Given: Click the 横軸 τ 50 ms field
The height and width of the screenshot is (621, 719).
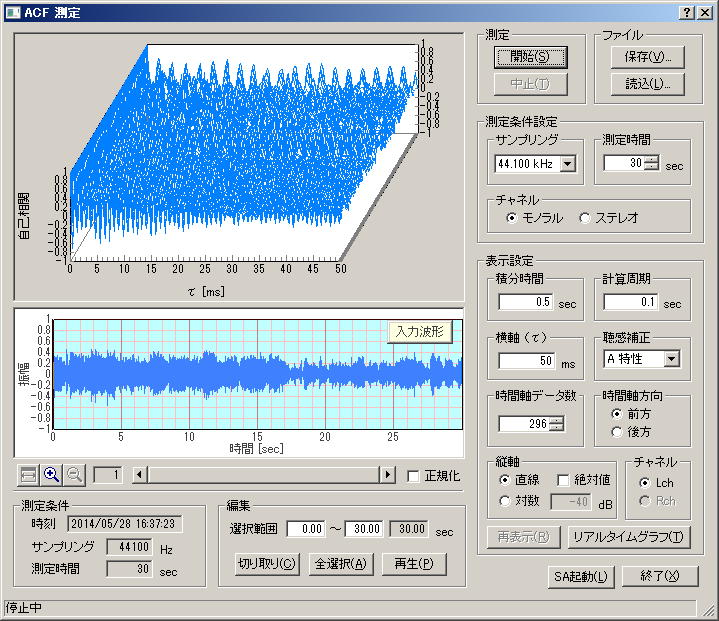Looking at the screenshot, I should (526, 361).
